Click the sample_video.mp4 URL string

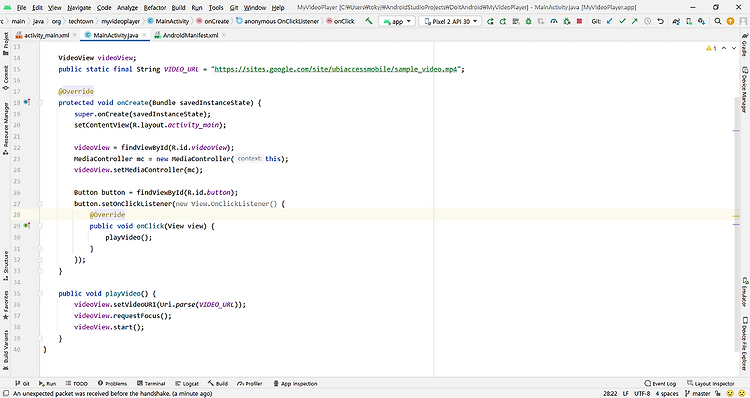(337, 69)
